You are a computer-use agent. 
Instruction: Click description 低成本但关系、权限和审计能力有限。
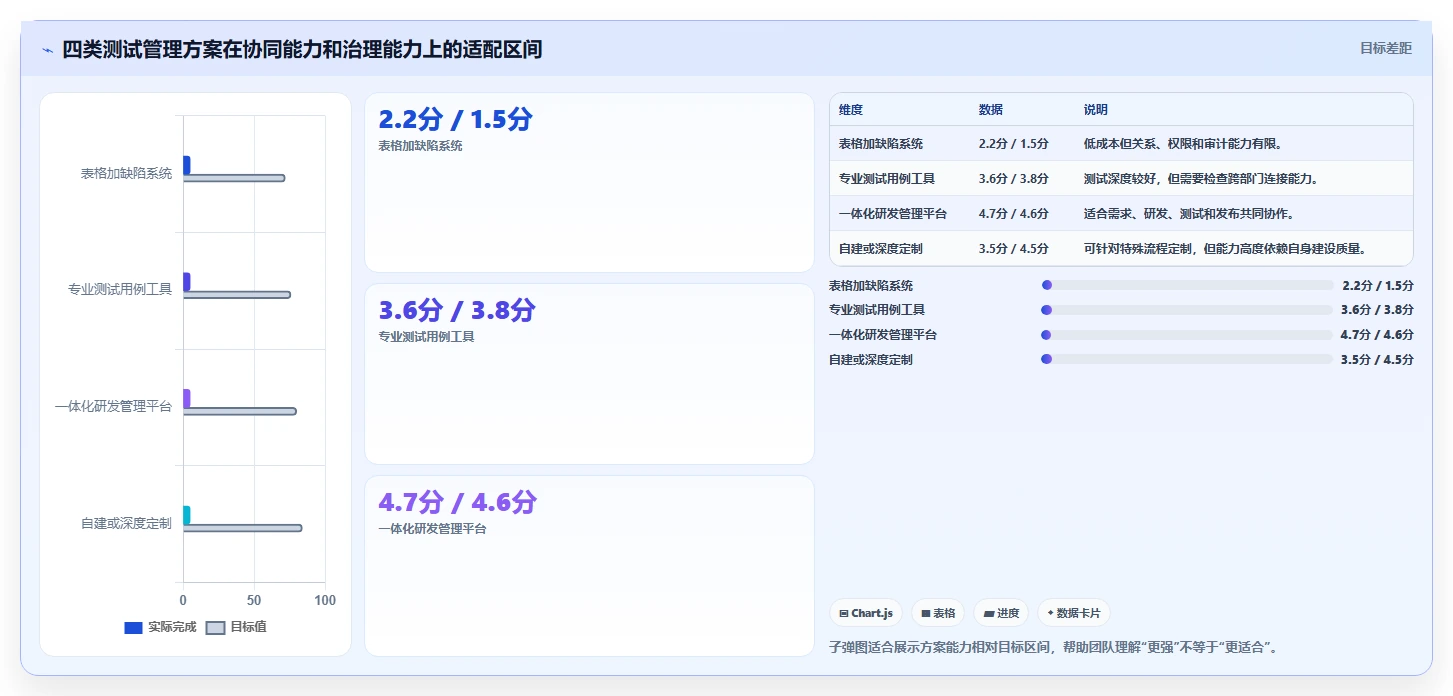1183,144
